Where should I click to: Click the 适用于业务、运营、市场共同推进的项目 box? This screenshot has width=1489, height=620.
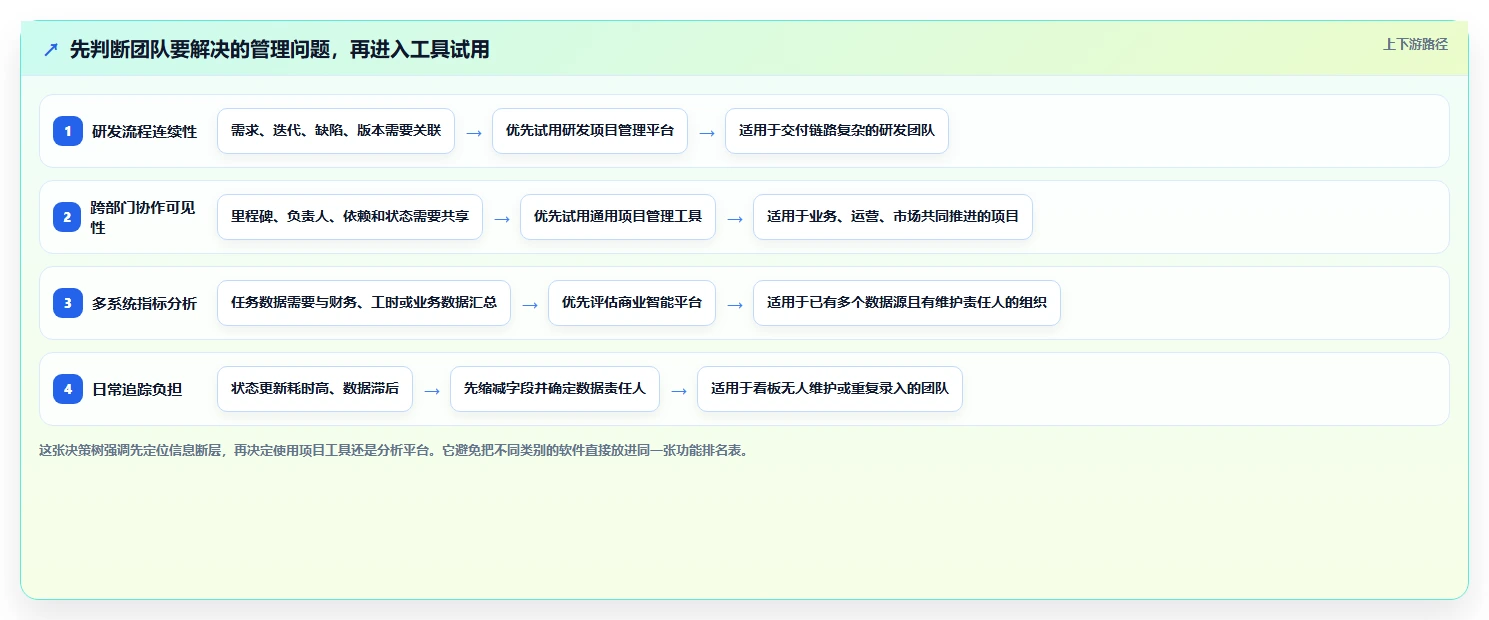[x=893, y=217]
